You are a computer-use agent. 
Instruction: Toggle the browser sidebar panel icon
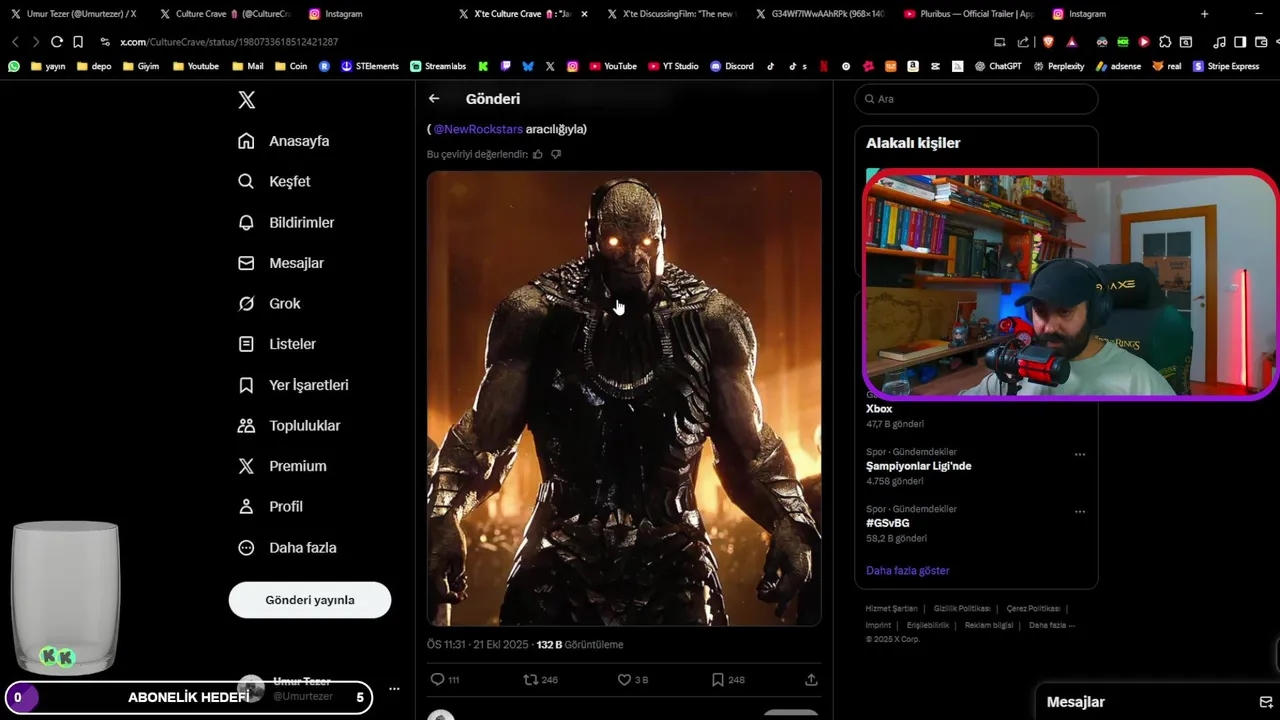click(1240, 42)
